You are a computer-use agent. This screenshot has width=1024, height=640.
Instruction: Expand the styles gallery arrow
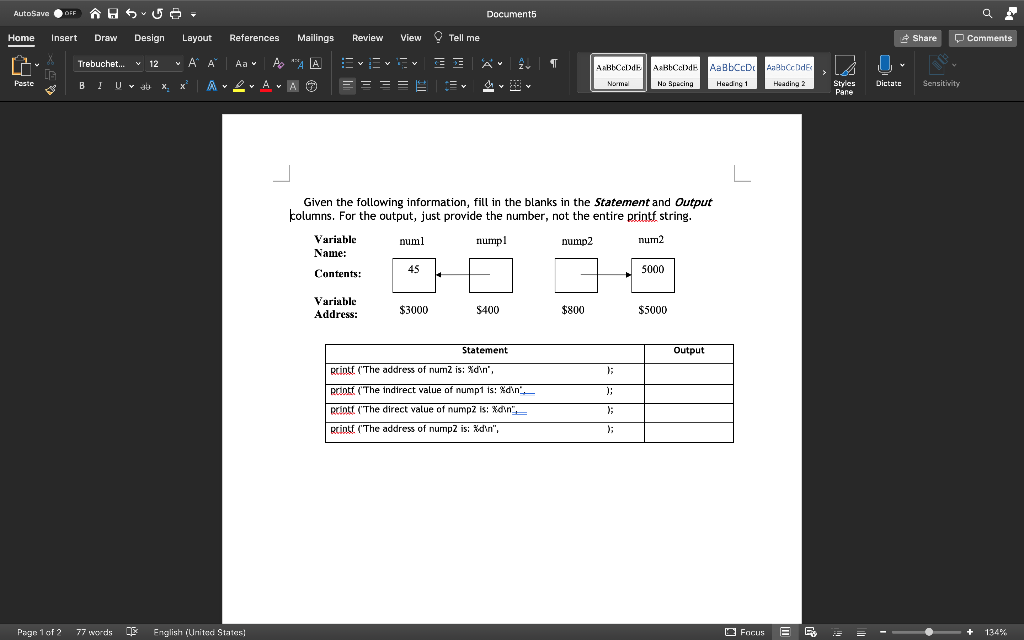pos(824,72)
